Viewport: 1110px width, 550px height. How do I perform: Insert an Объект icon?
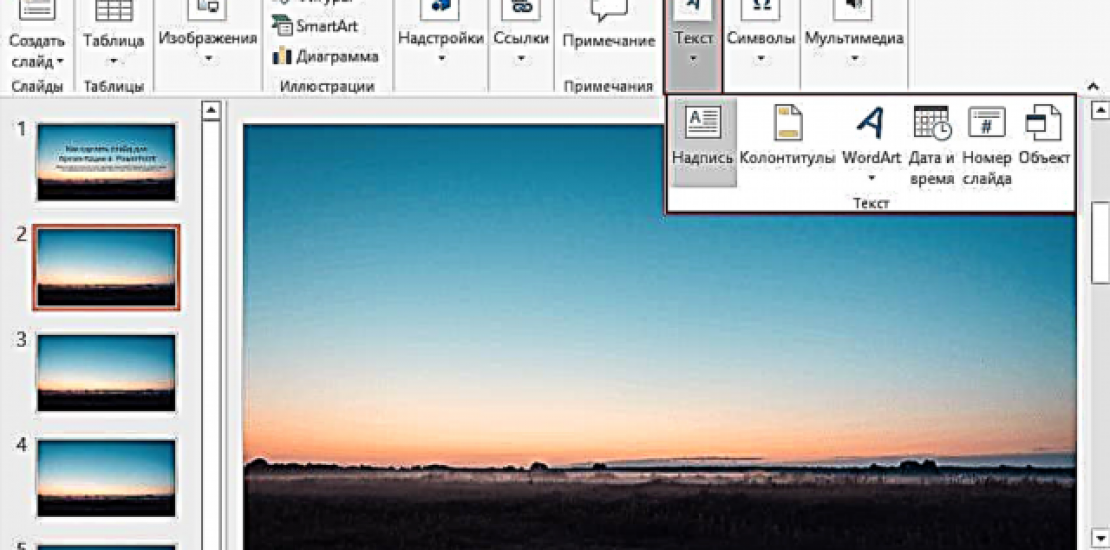tap(1044, 124)
